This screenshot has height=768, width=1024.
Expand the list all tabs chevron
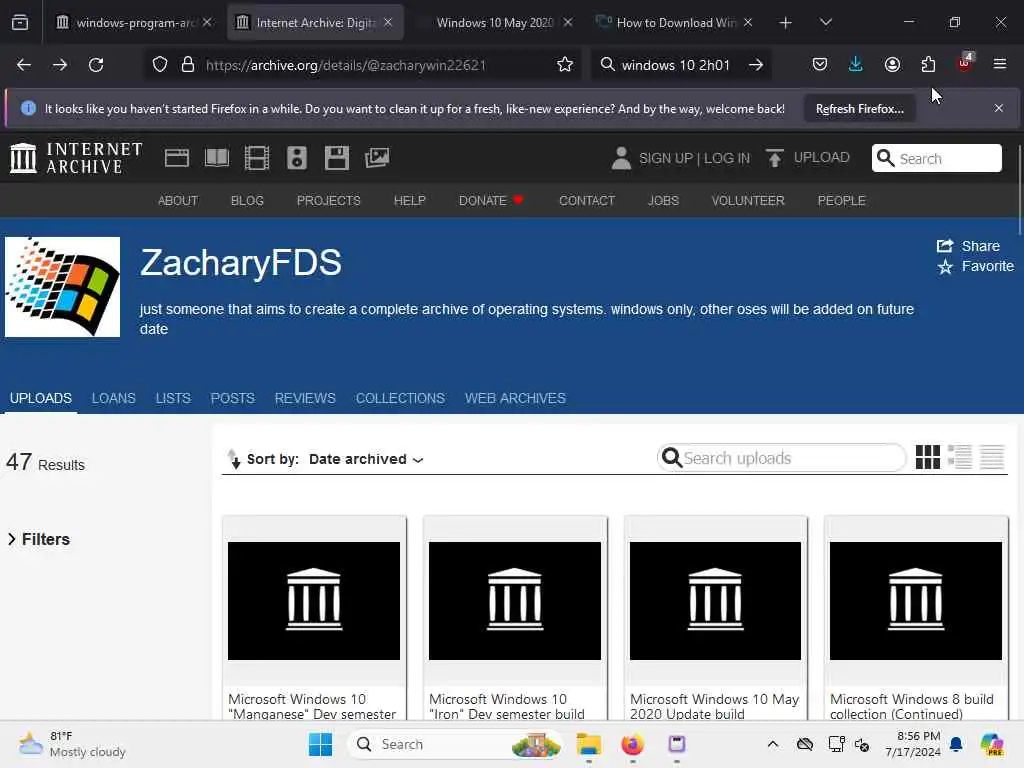825,22
